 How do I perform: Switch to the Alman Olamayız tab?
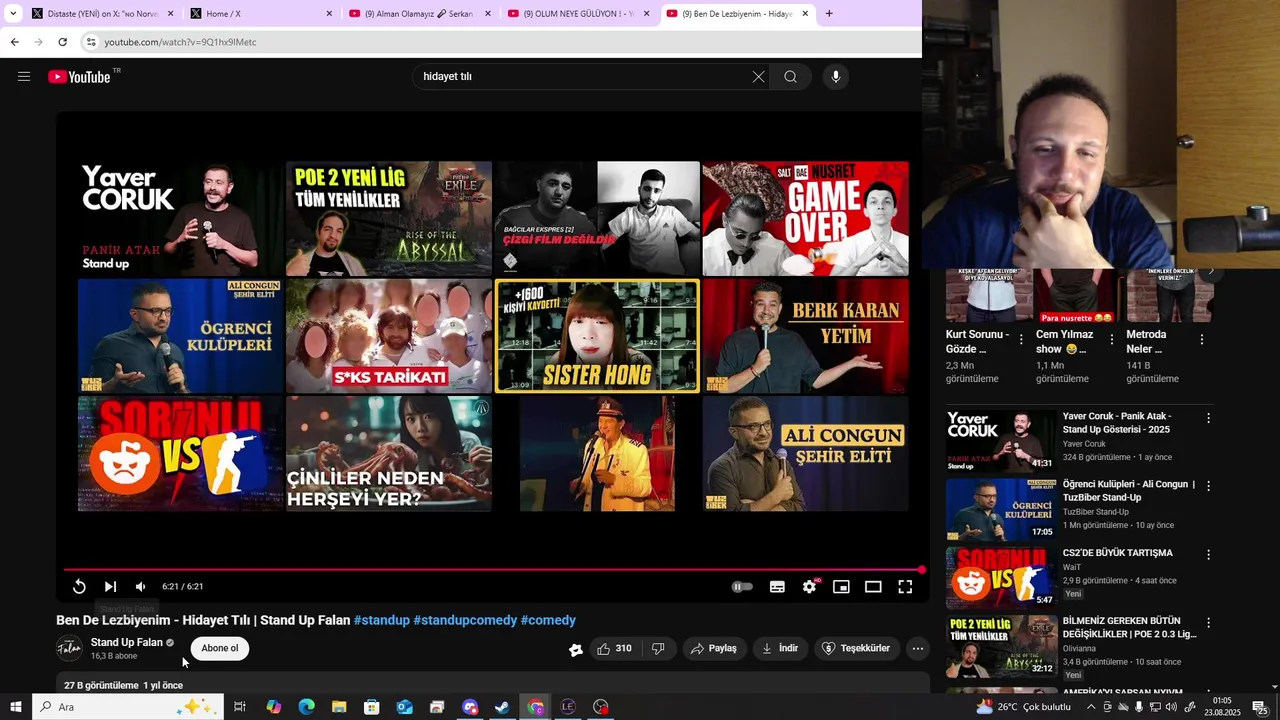[x=420, y=14]
